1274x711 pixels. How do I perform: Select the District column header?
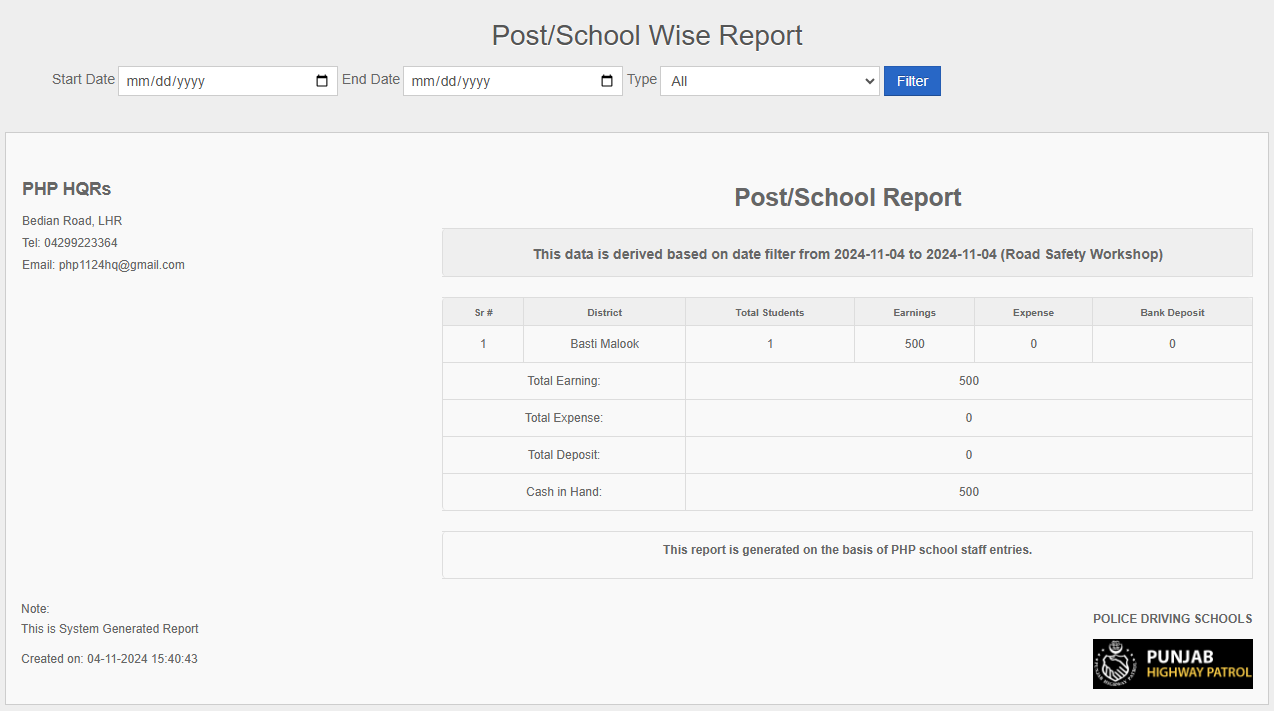(x=604, y=313)
